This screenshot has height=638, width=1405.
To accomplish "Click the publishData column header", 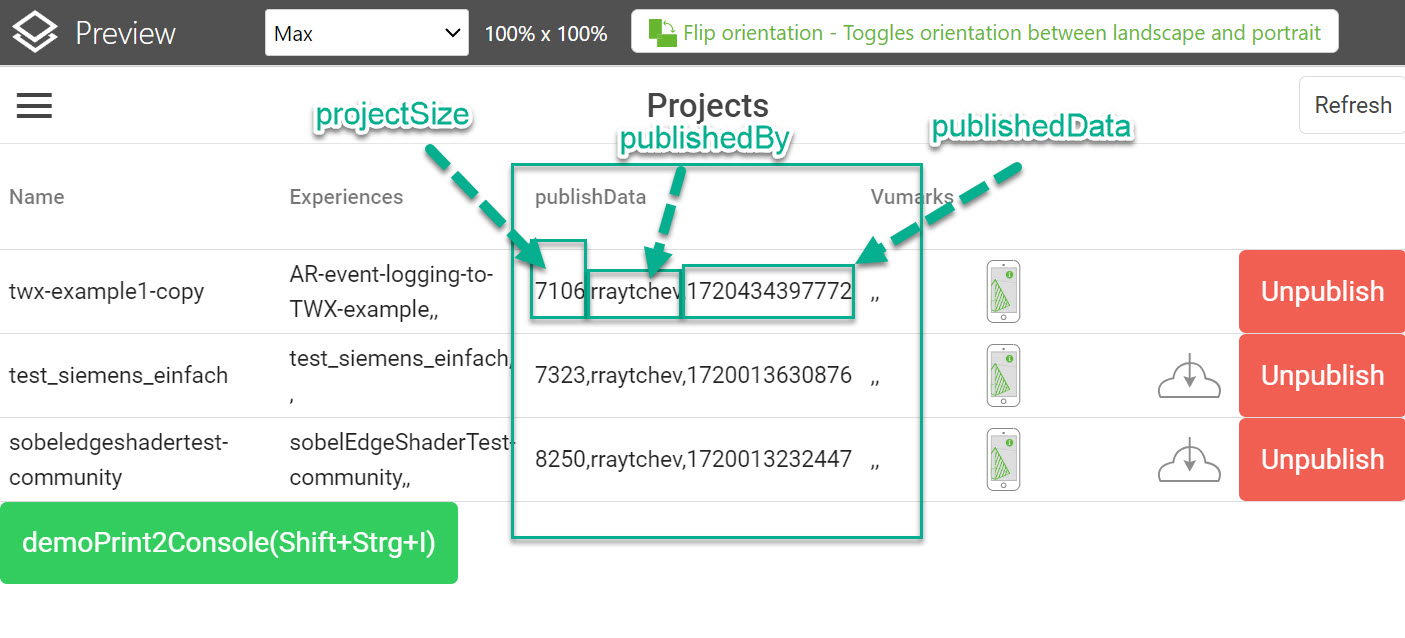I will (589, 197).
